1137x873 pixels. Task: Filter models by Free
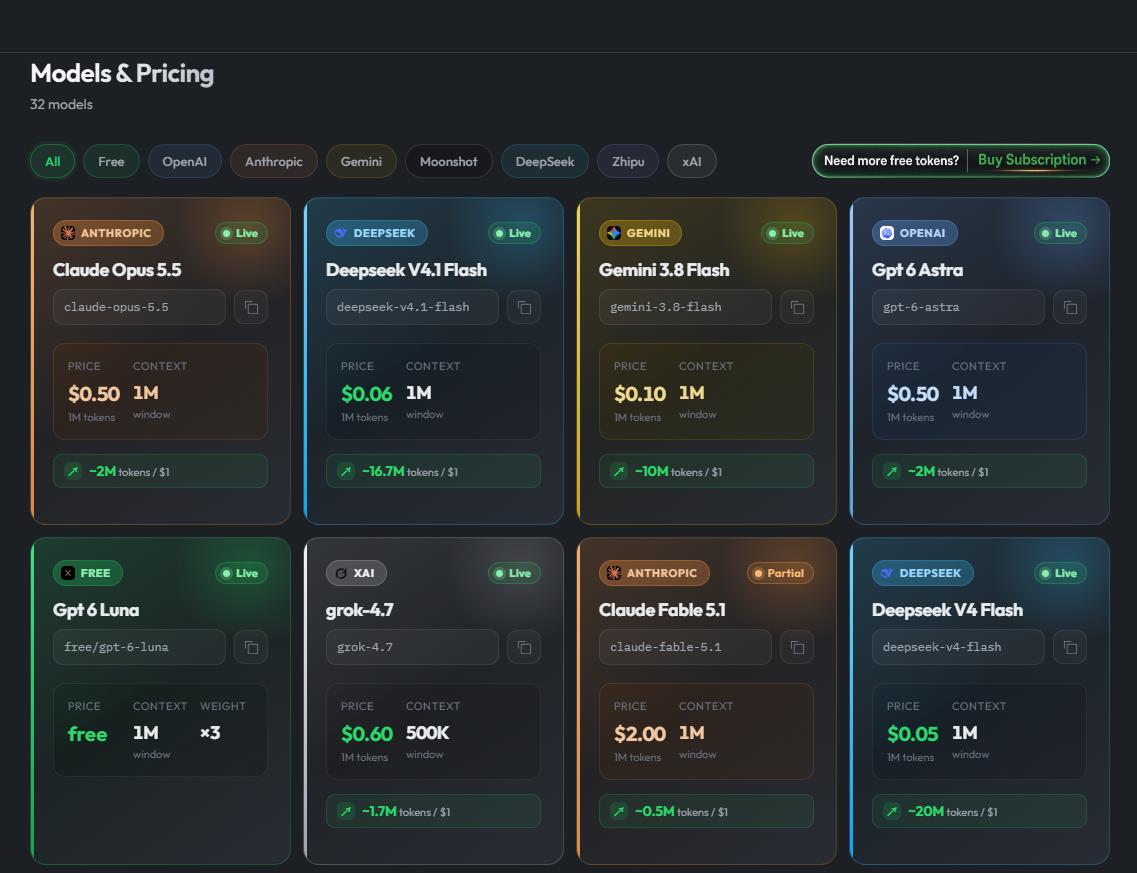coord(111,161)
